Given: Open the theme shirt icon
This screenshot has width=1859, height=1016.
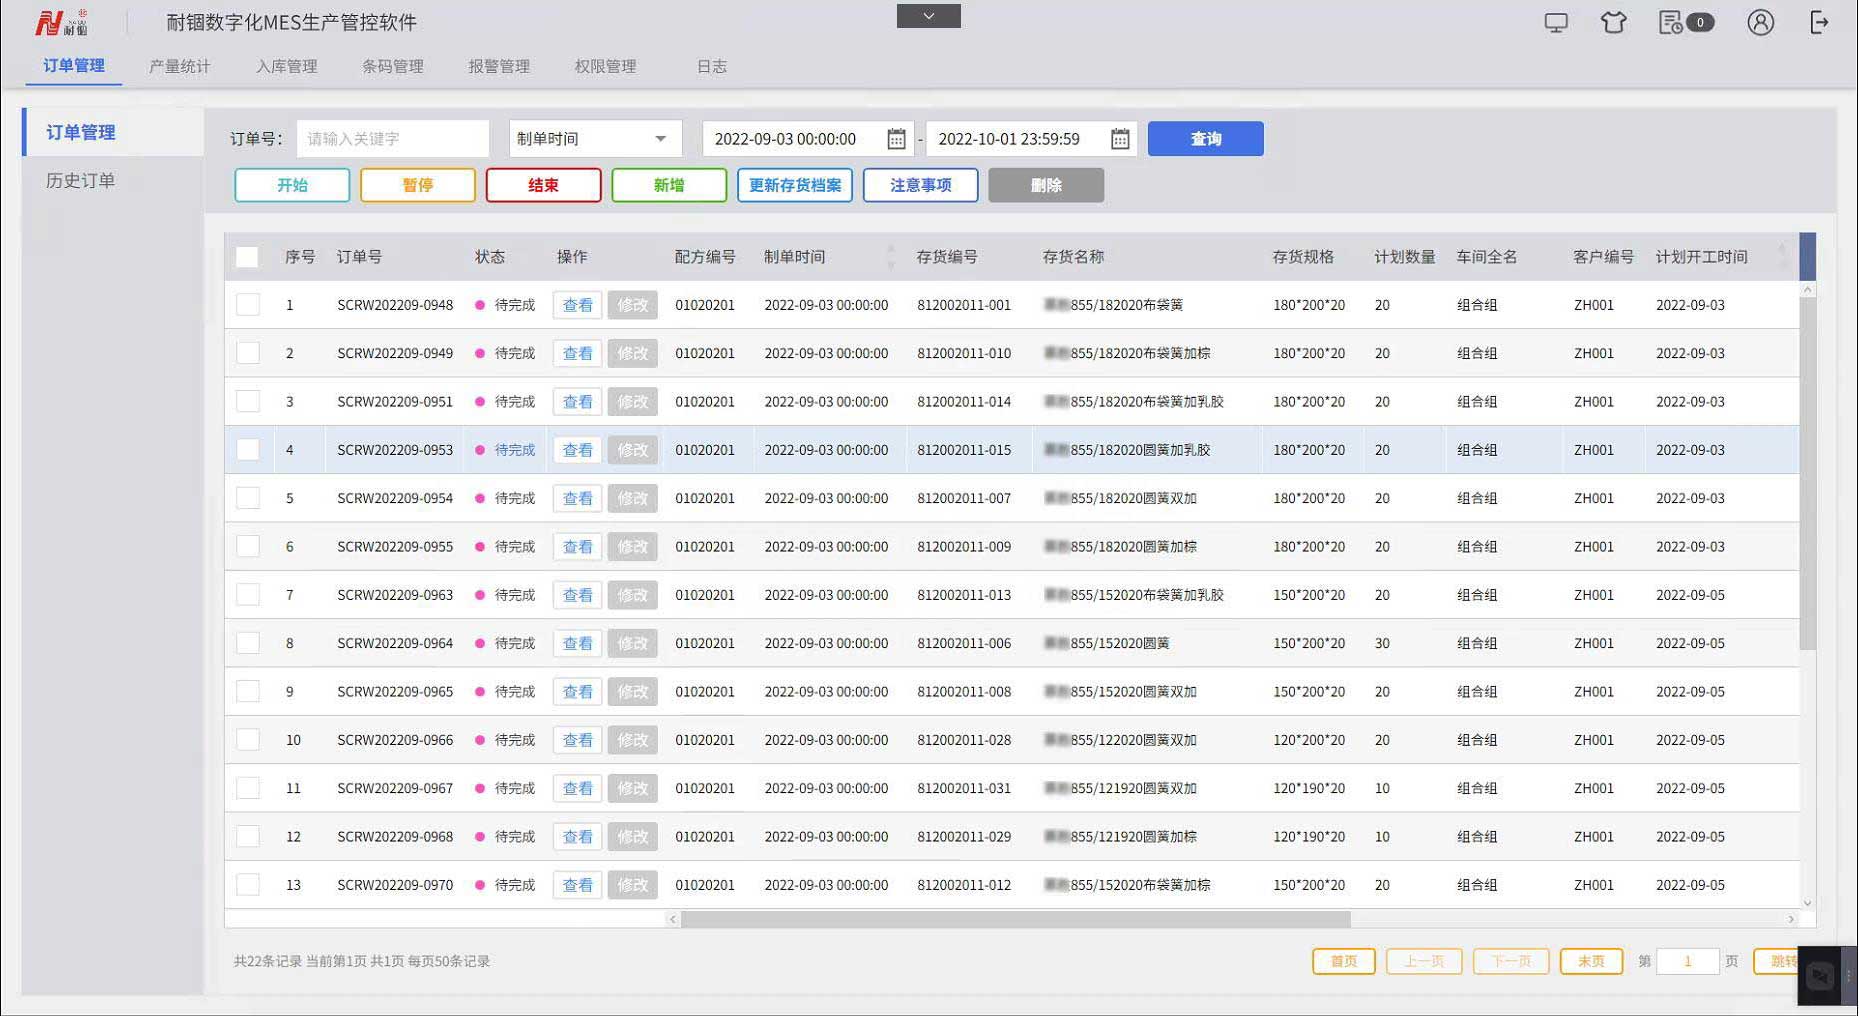Looking at the screenshot, I should 1613,22.
